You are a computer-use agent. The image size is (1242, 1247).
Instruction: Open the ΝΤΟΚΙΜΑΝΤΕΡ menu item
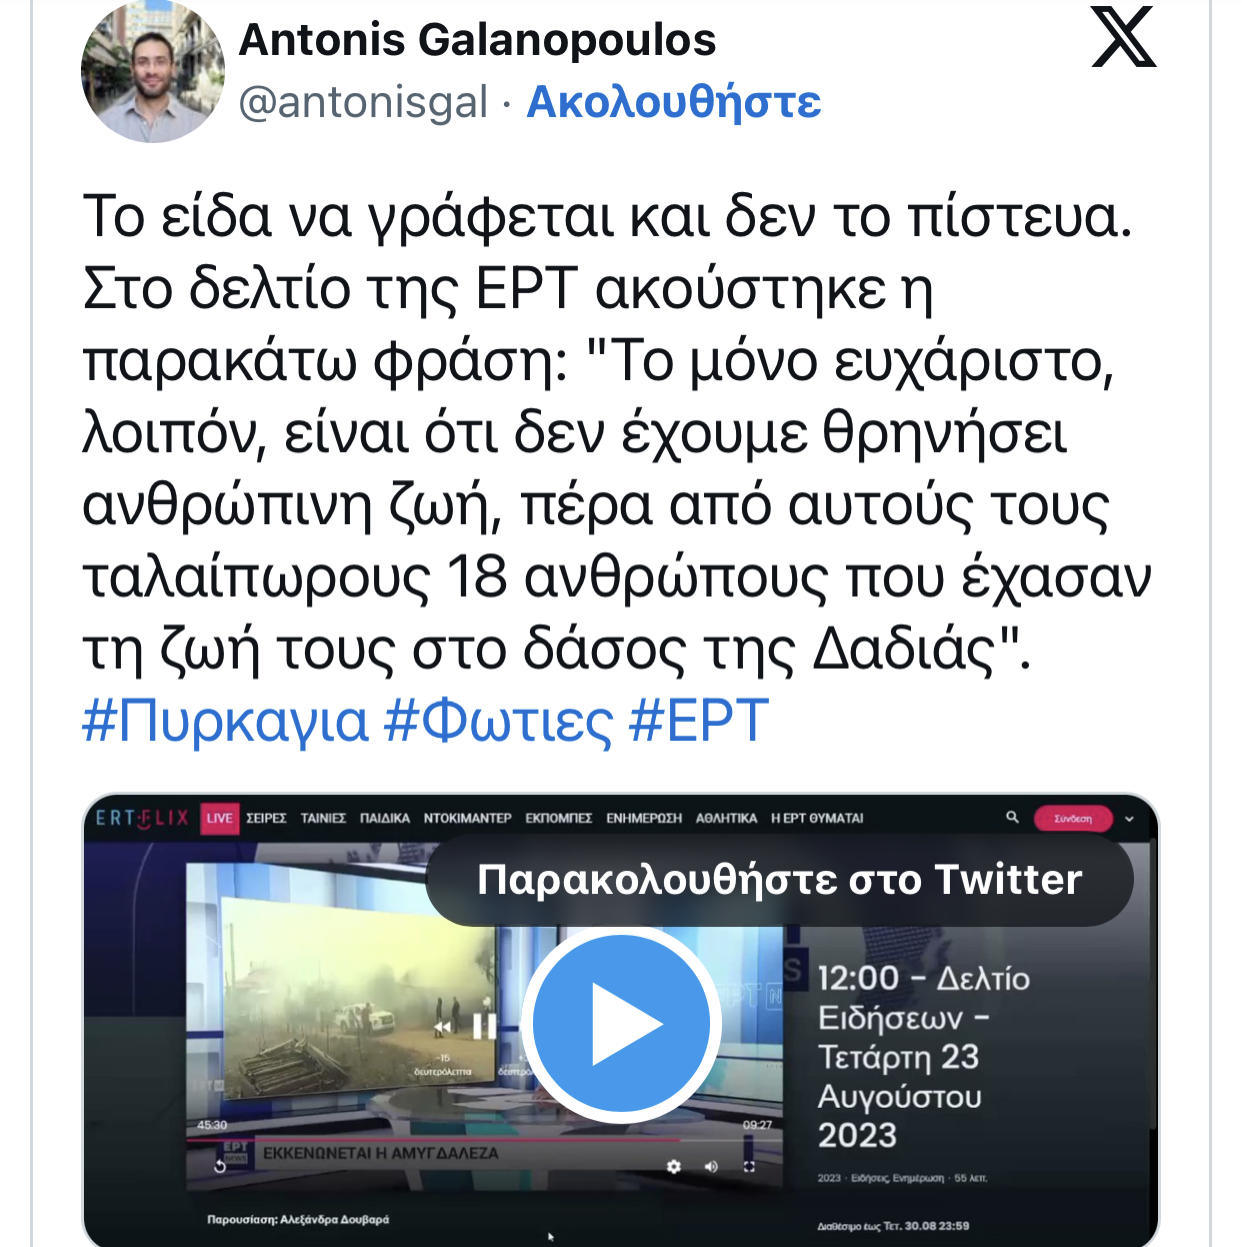coord(467,818)
